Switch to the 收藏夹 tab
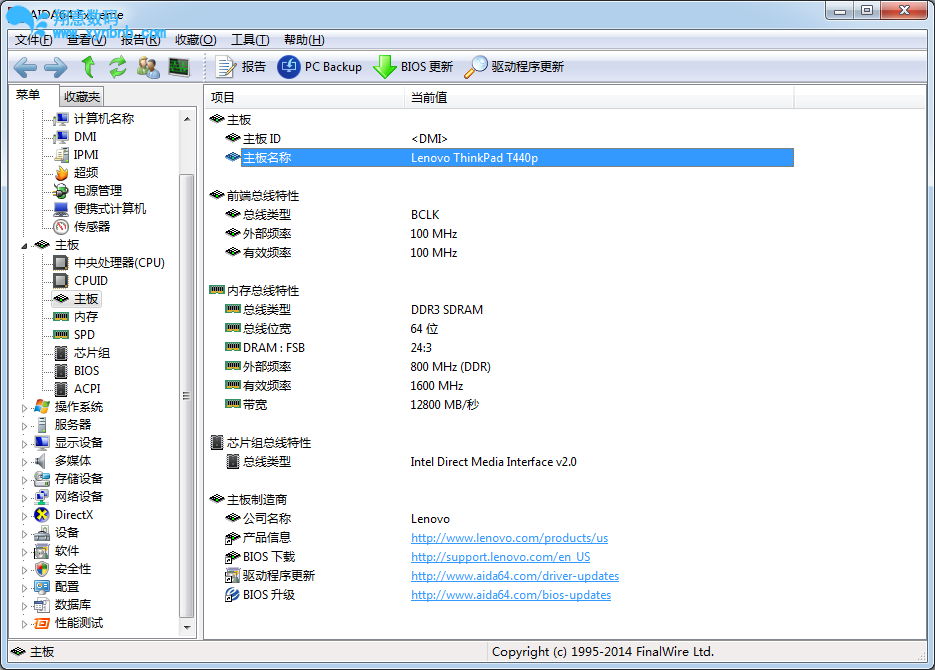This screenshot has height=670, width=935. pos(82,97)
